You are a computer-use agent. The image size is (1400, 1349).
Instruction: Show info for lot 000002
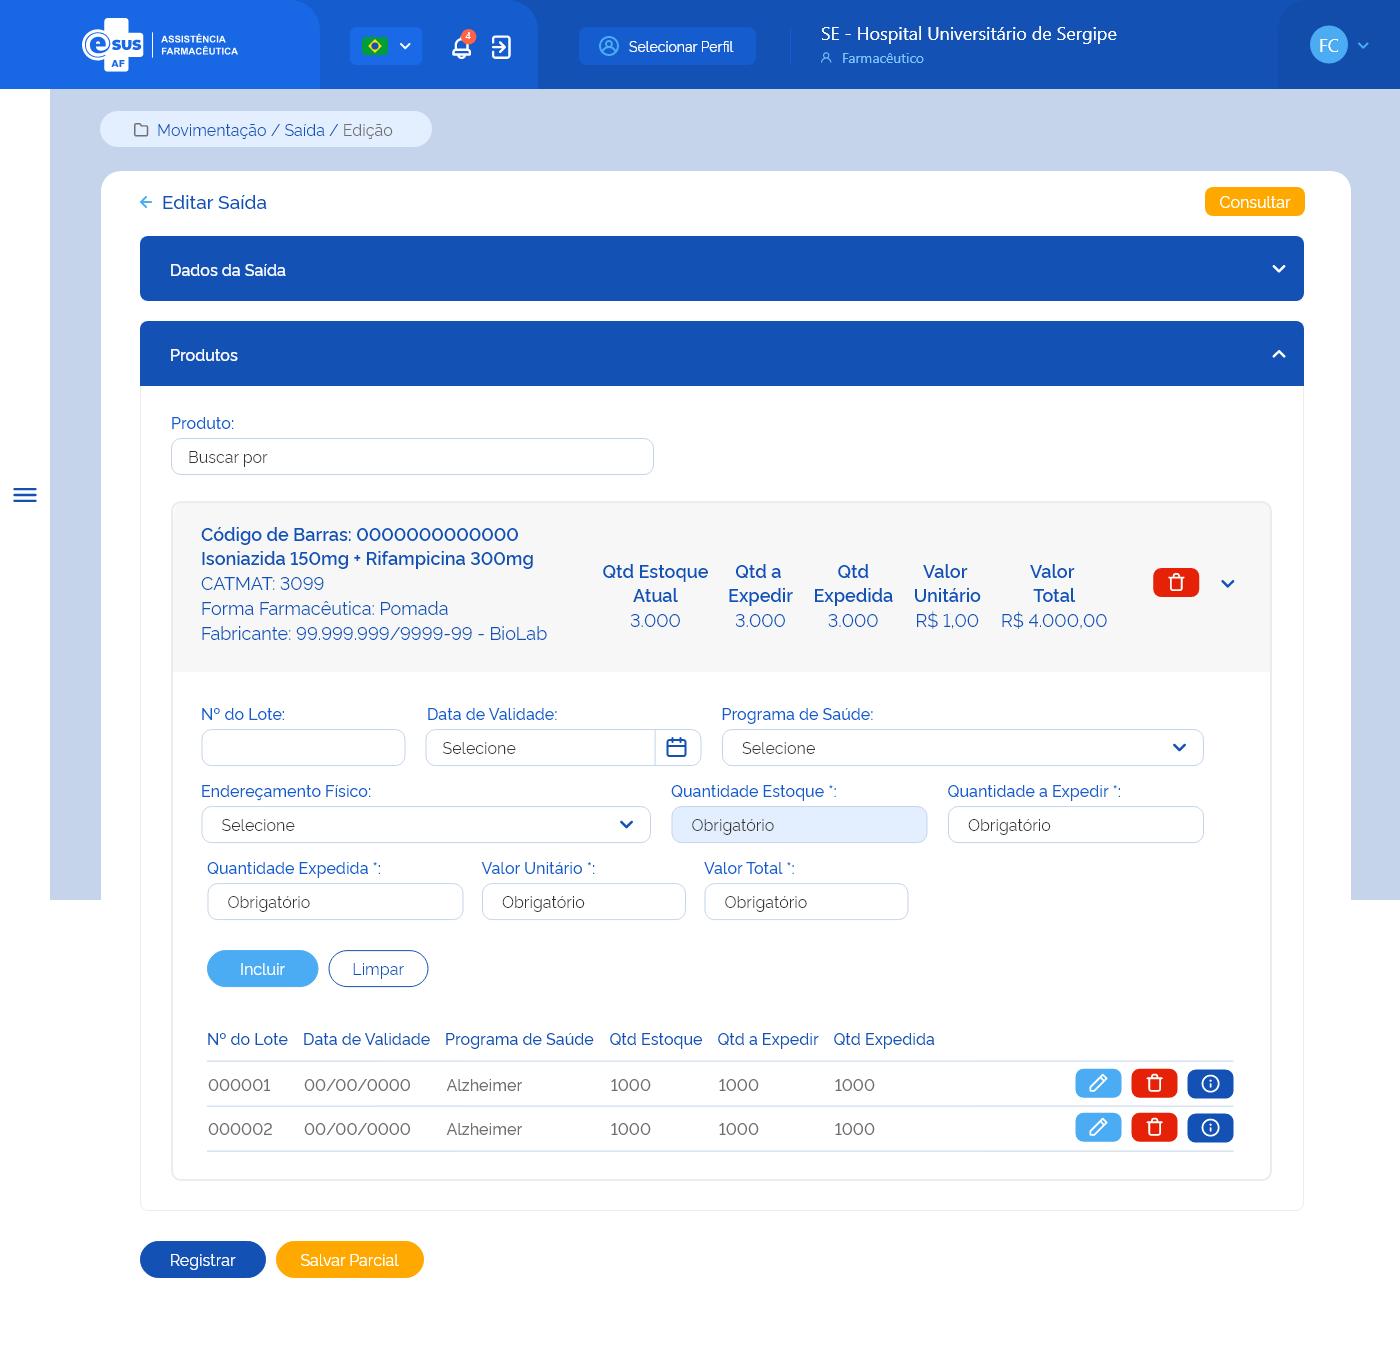coord(1210,1127)
